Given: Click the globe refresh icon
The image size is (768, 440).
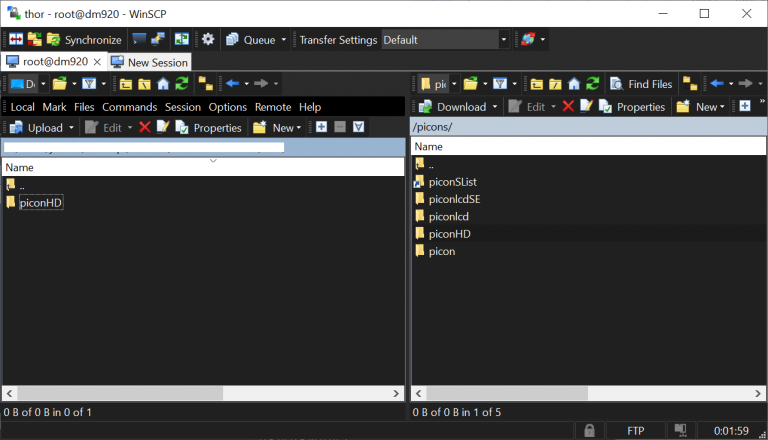Looking at the screenshot, I should pos(528,40).
